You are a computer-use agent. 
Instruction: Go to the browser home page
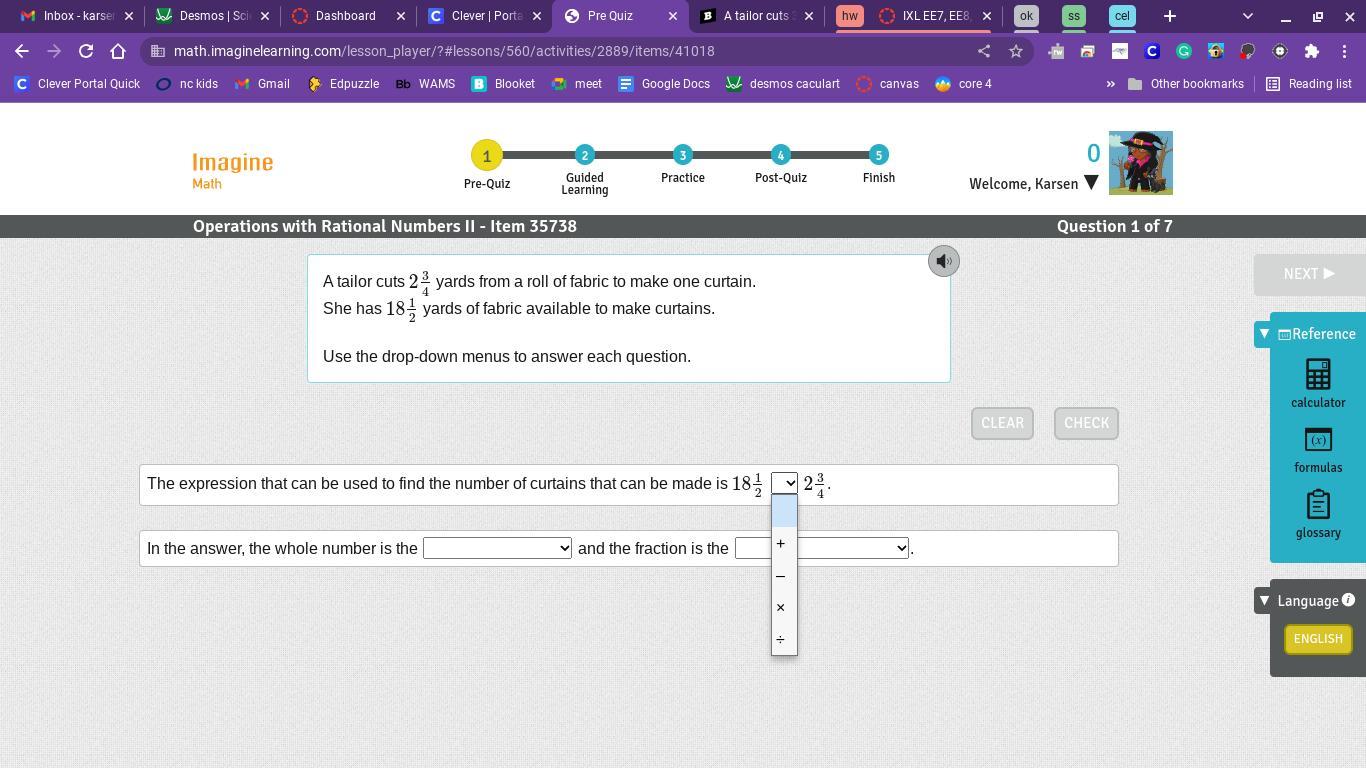(x=118, y=51)
